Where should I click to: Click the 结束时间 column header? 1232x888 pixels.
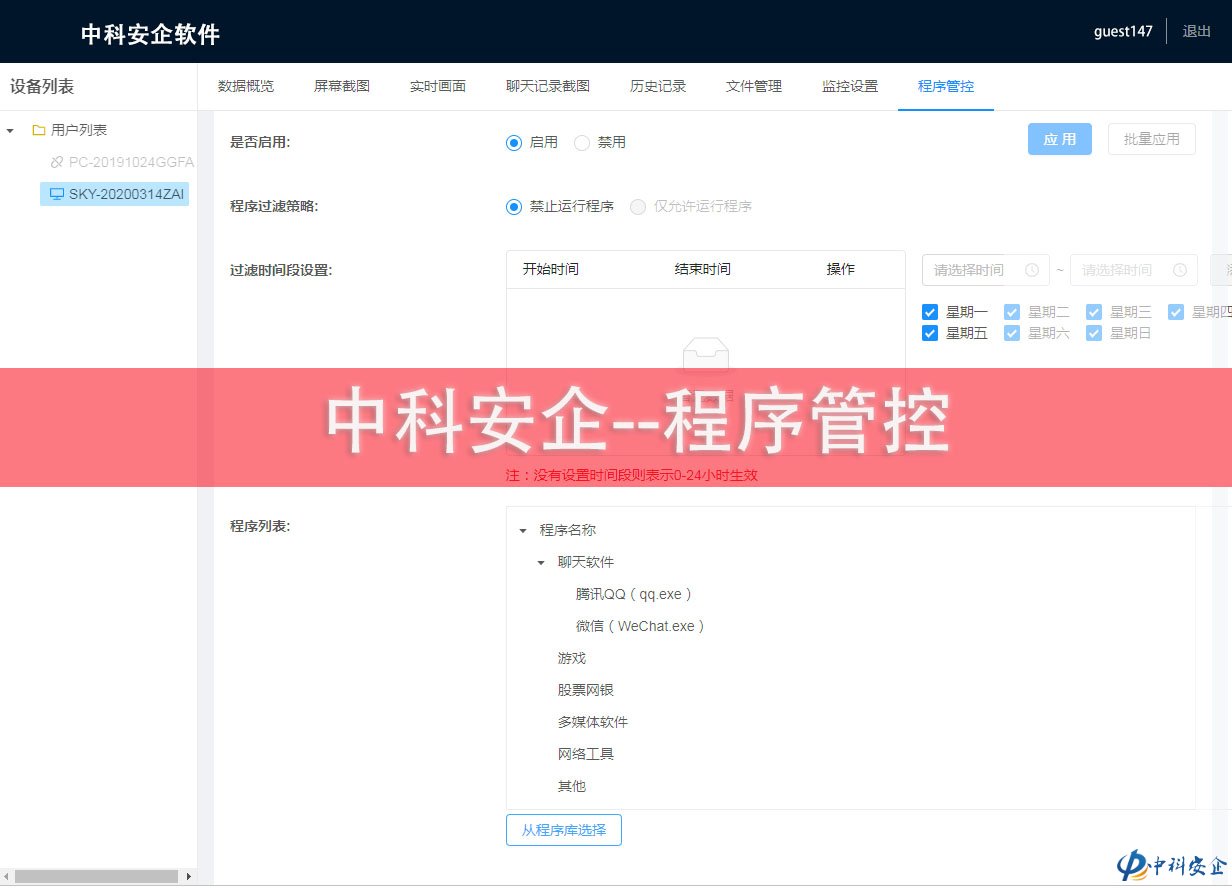click(x=703, y=269)
